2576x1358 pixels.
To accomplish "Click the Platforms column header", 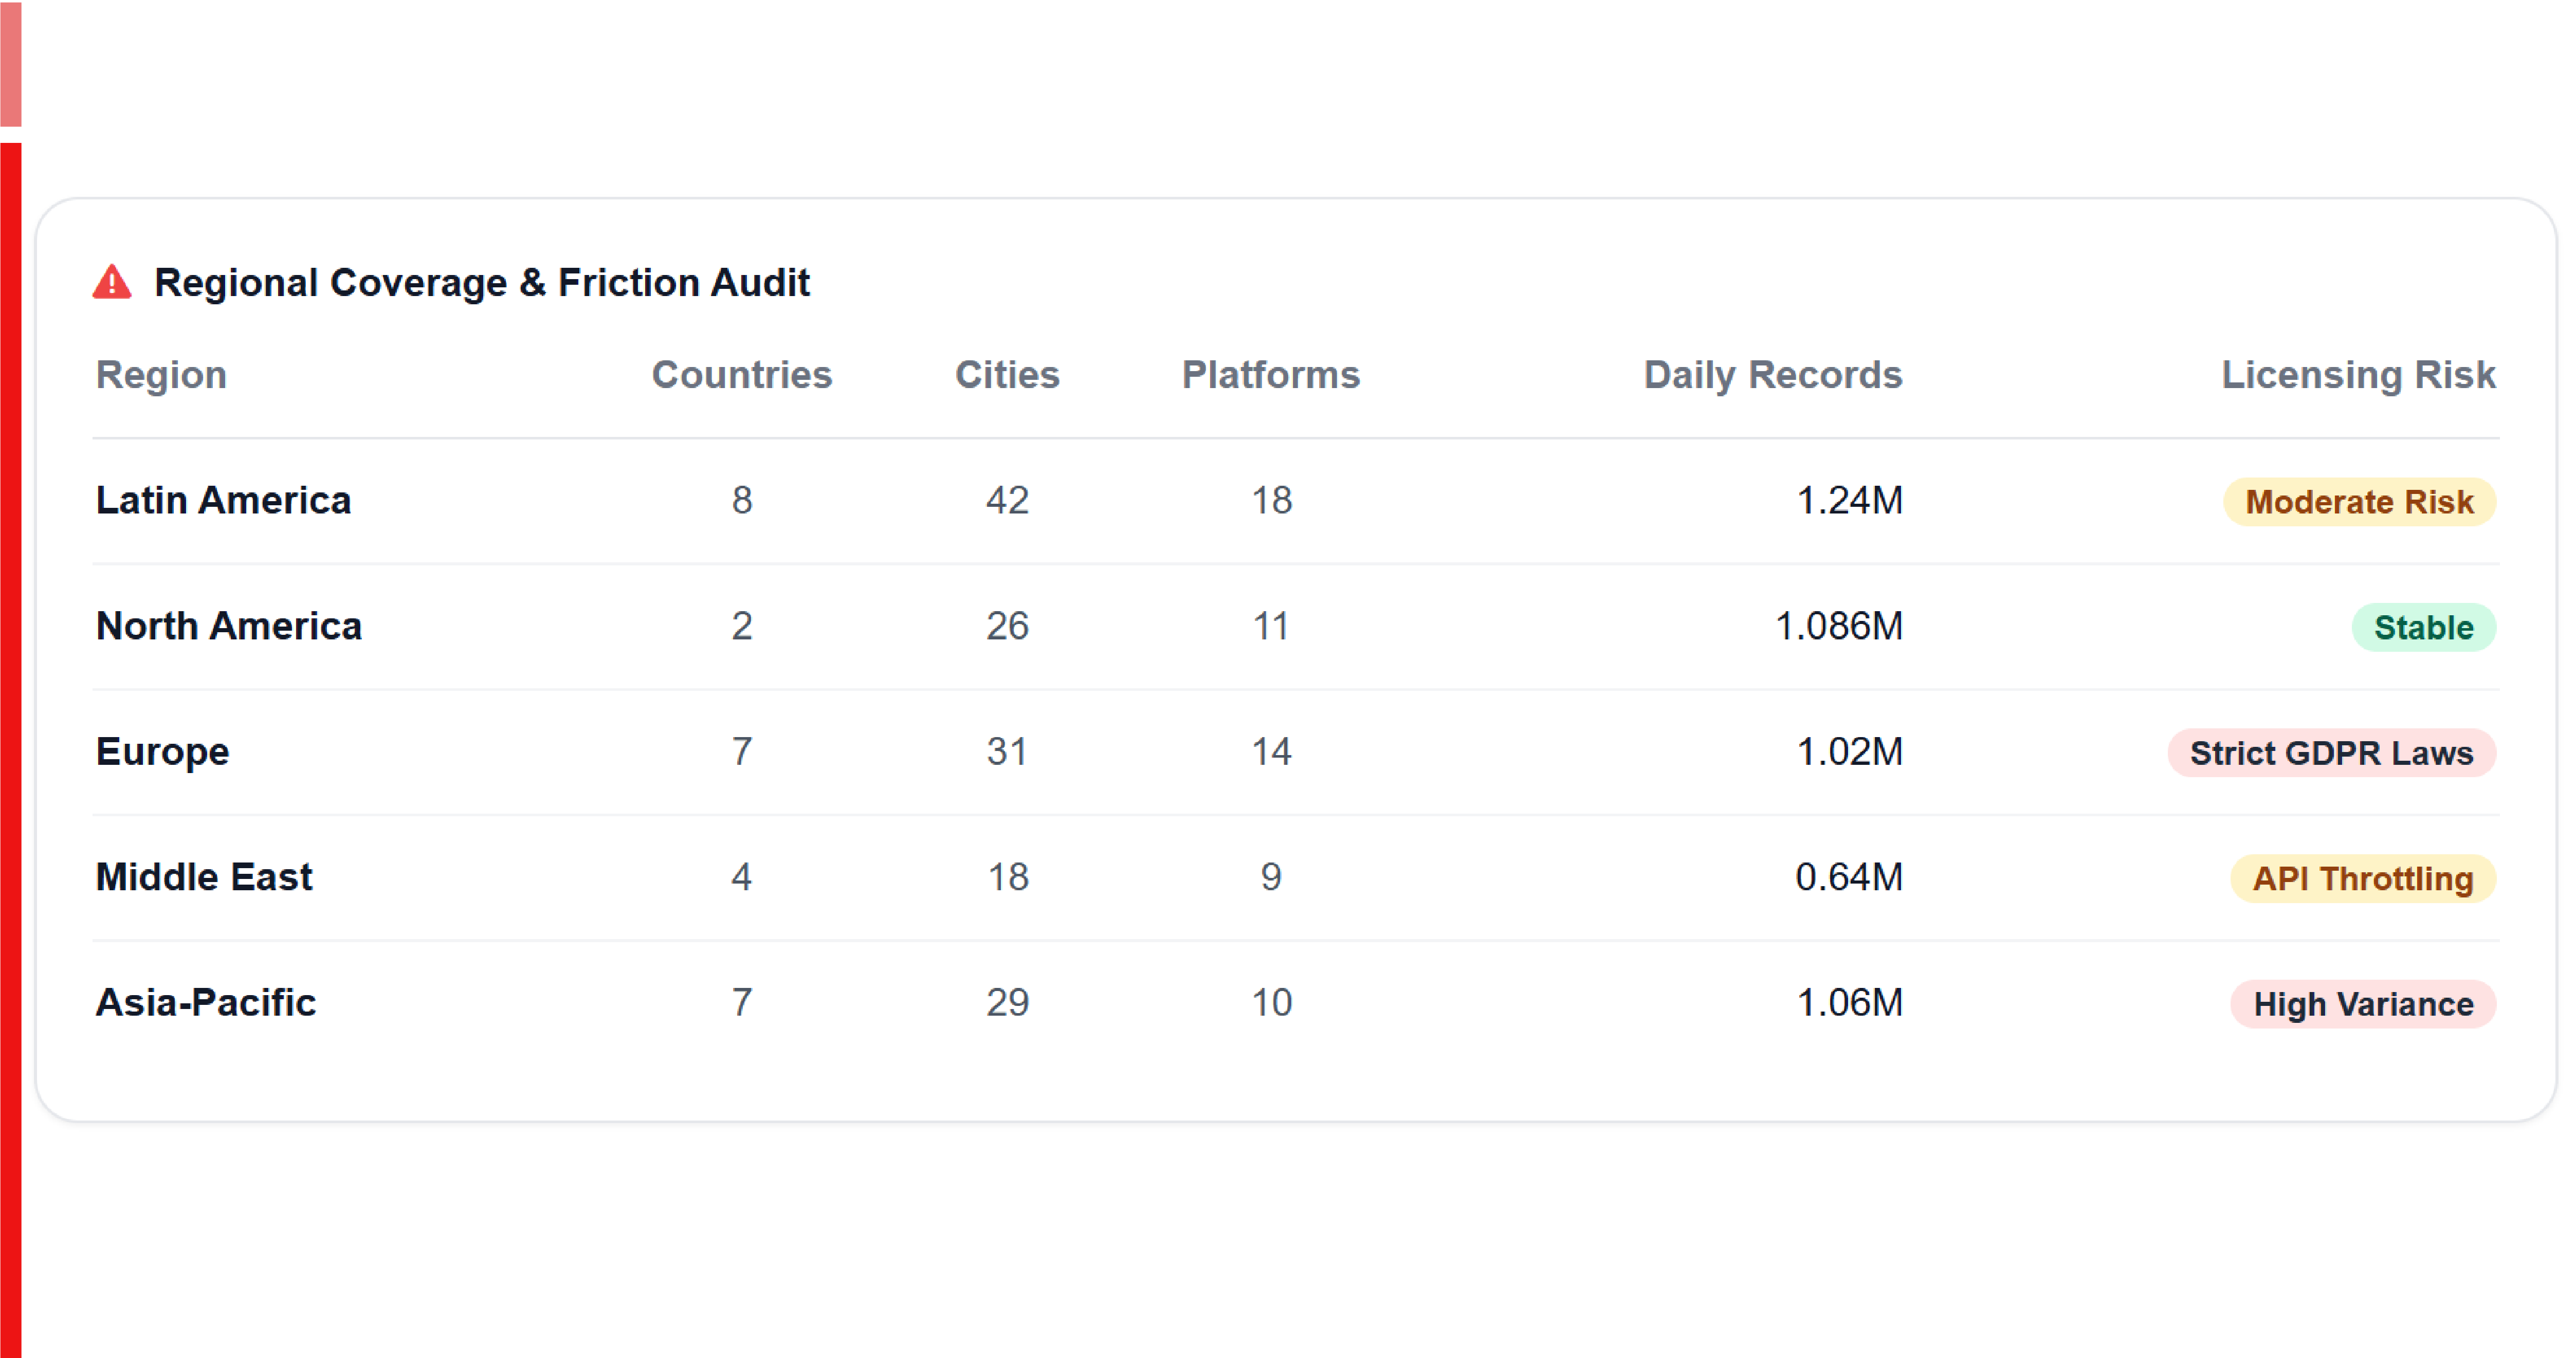I will point(1271,374).
